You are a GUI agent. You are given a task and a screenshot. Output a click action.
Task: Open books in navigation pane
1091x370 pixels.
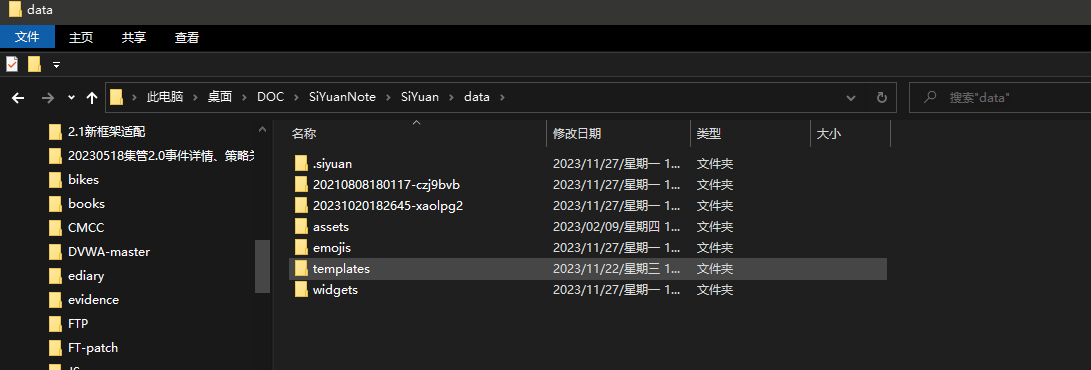click(x=86, y=204)
